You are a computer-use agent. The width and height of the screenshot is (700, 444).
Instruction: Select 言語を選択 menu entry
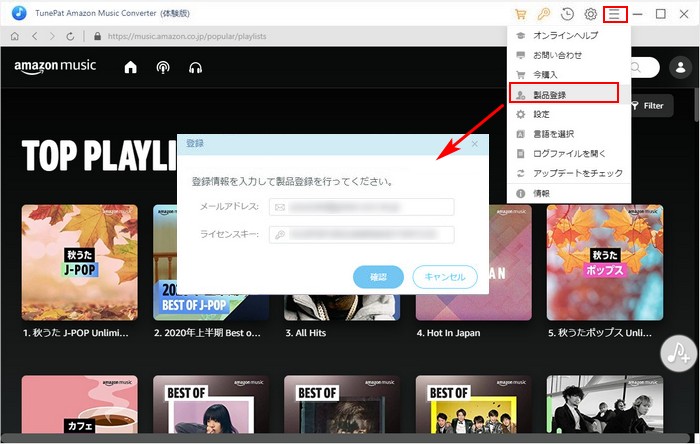point(569,134)
